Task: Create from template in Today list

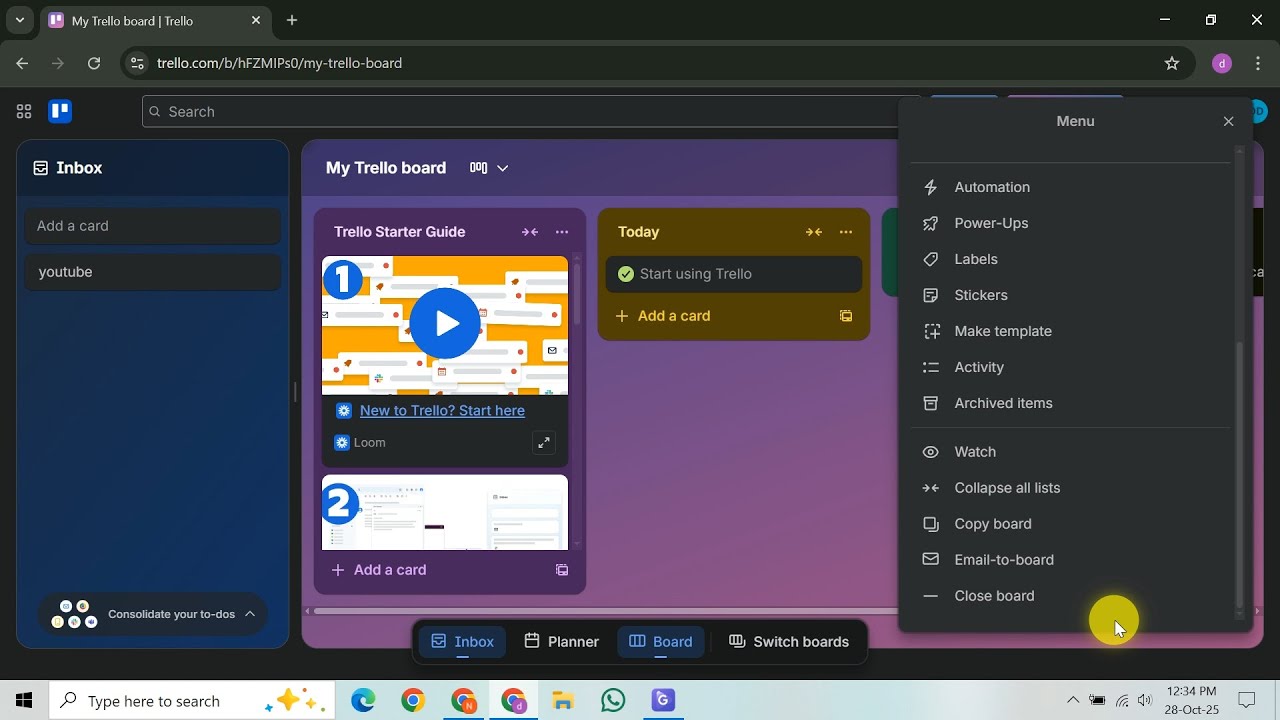Action: click(846, 316)
